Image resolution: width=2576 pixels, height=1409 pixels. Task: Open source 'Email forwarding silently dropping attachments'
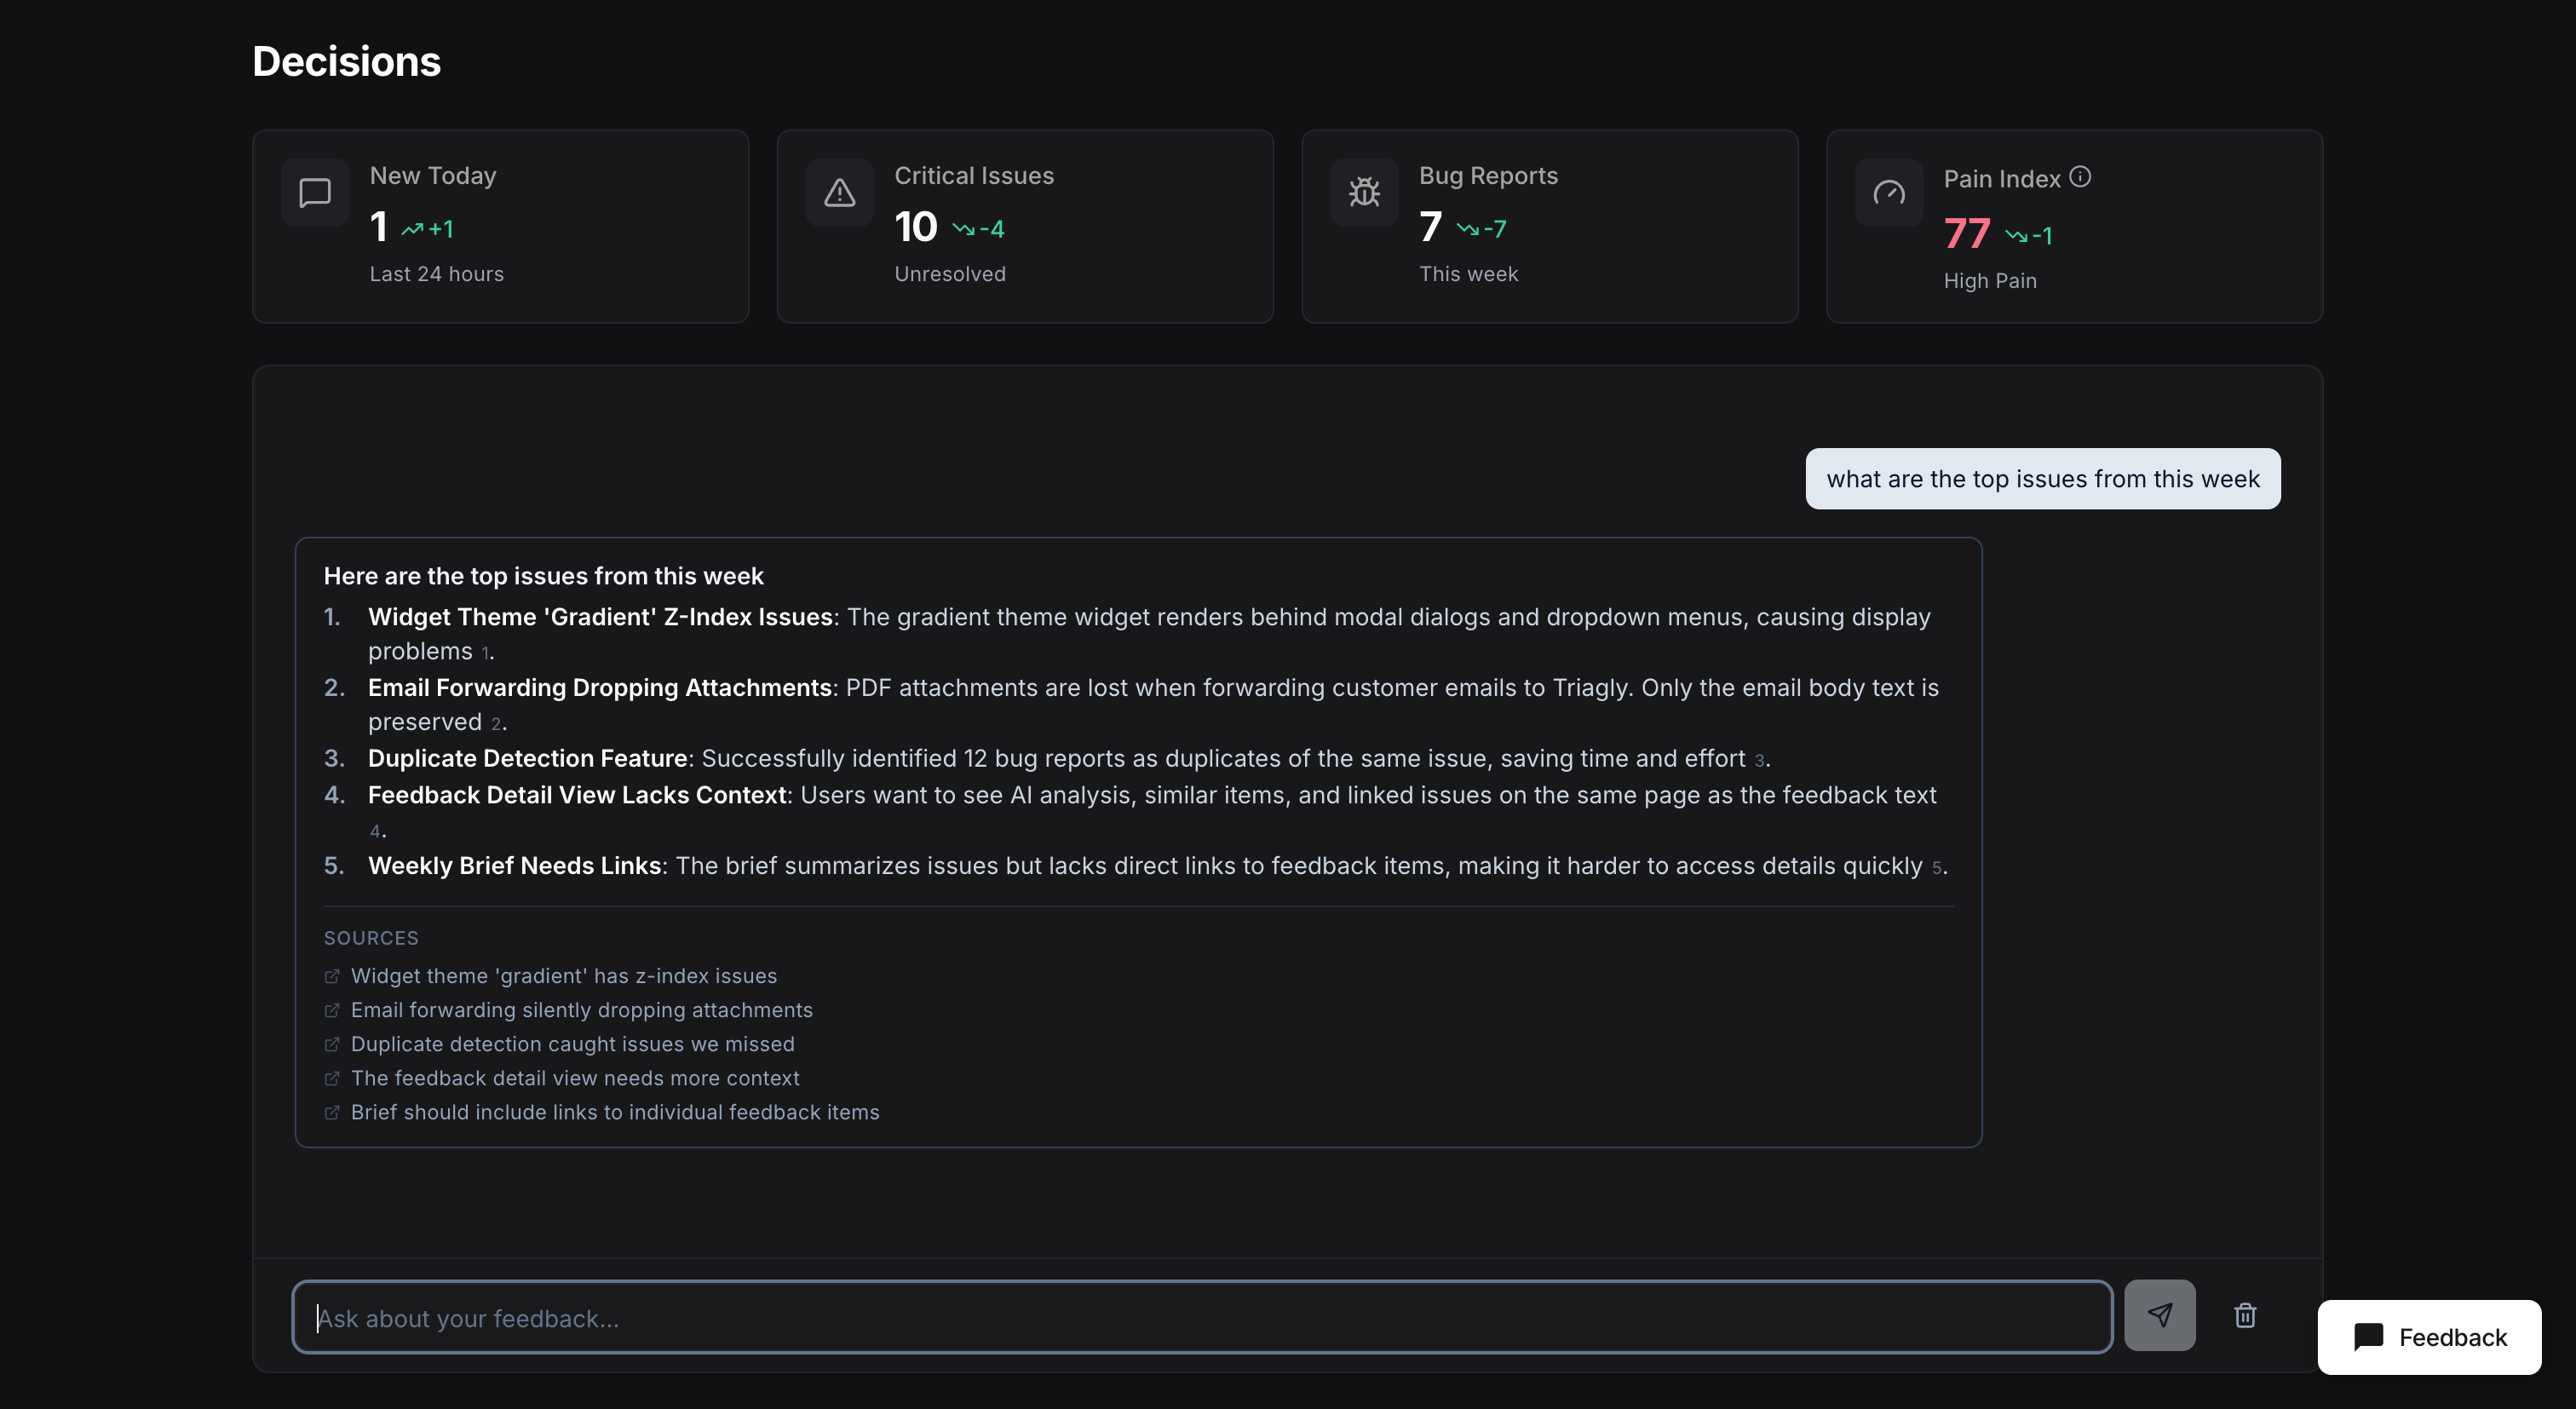click(x=581, y=1010)
